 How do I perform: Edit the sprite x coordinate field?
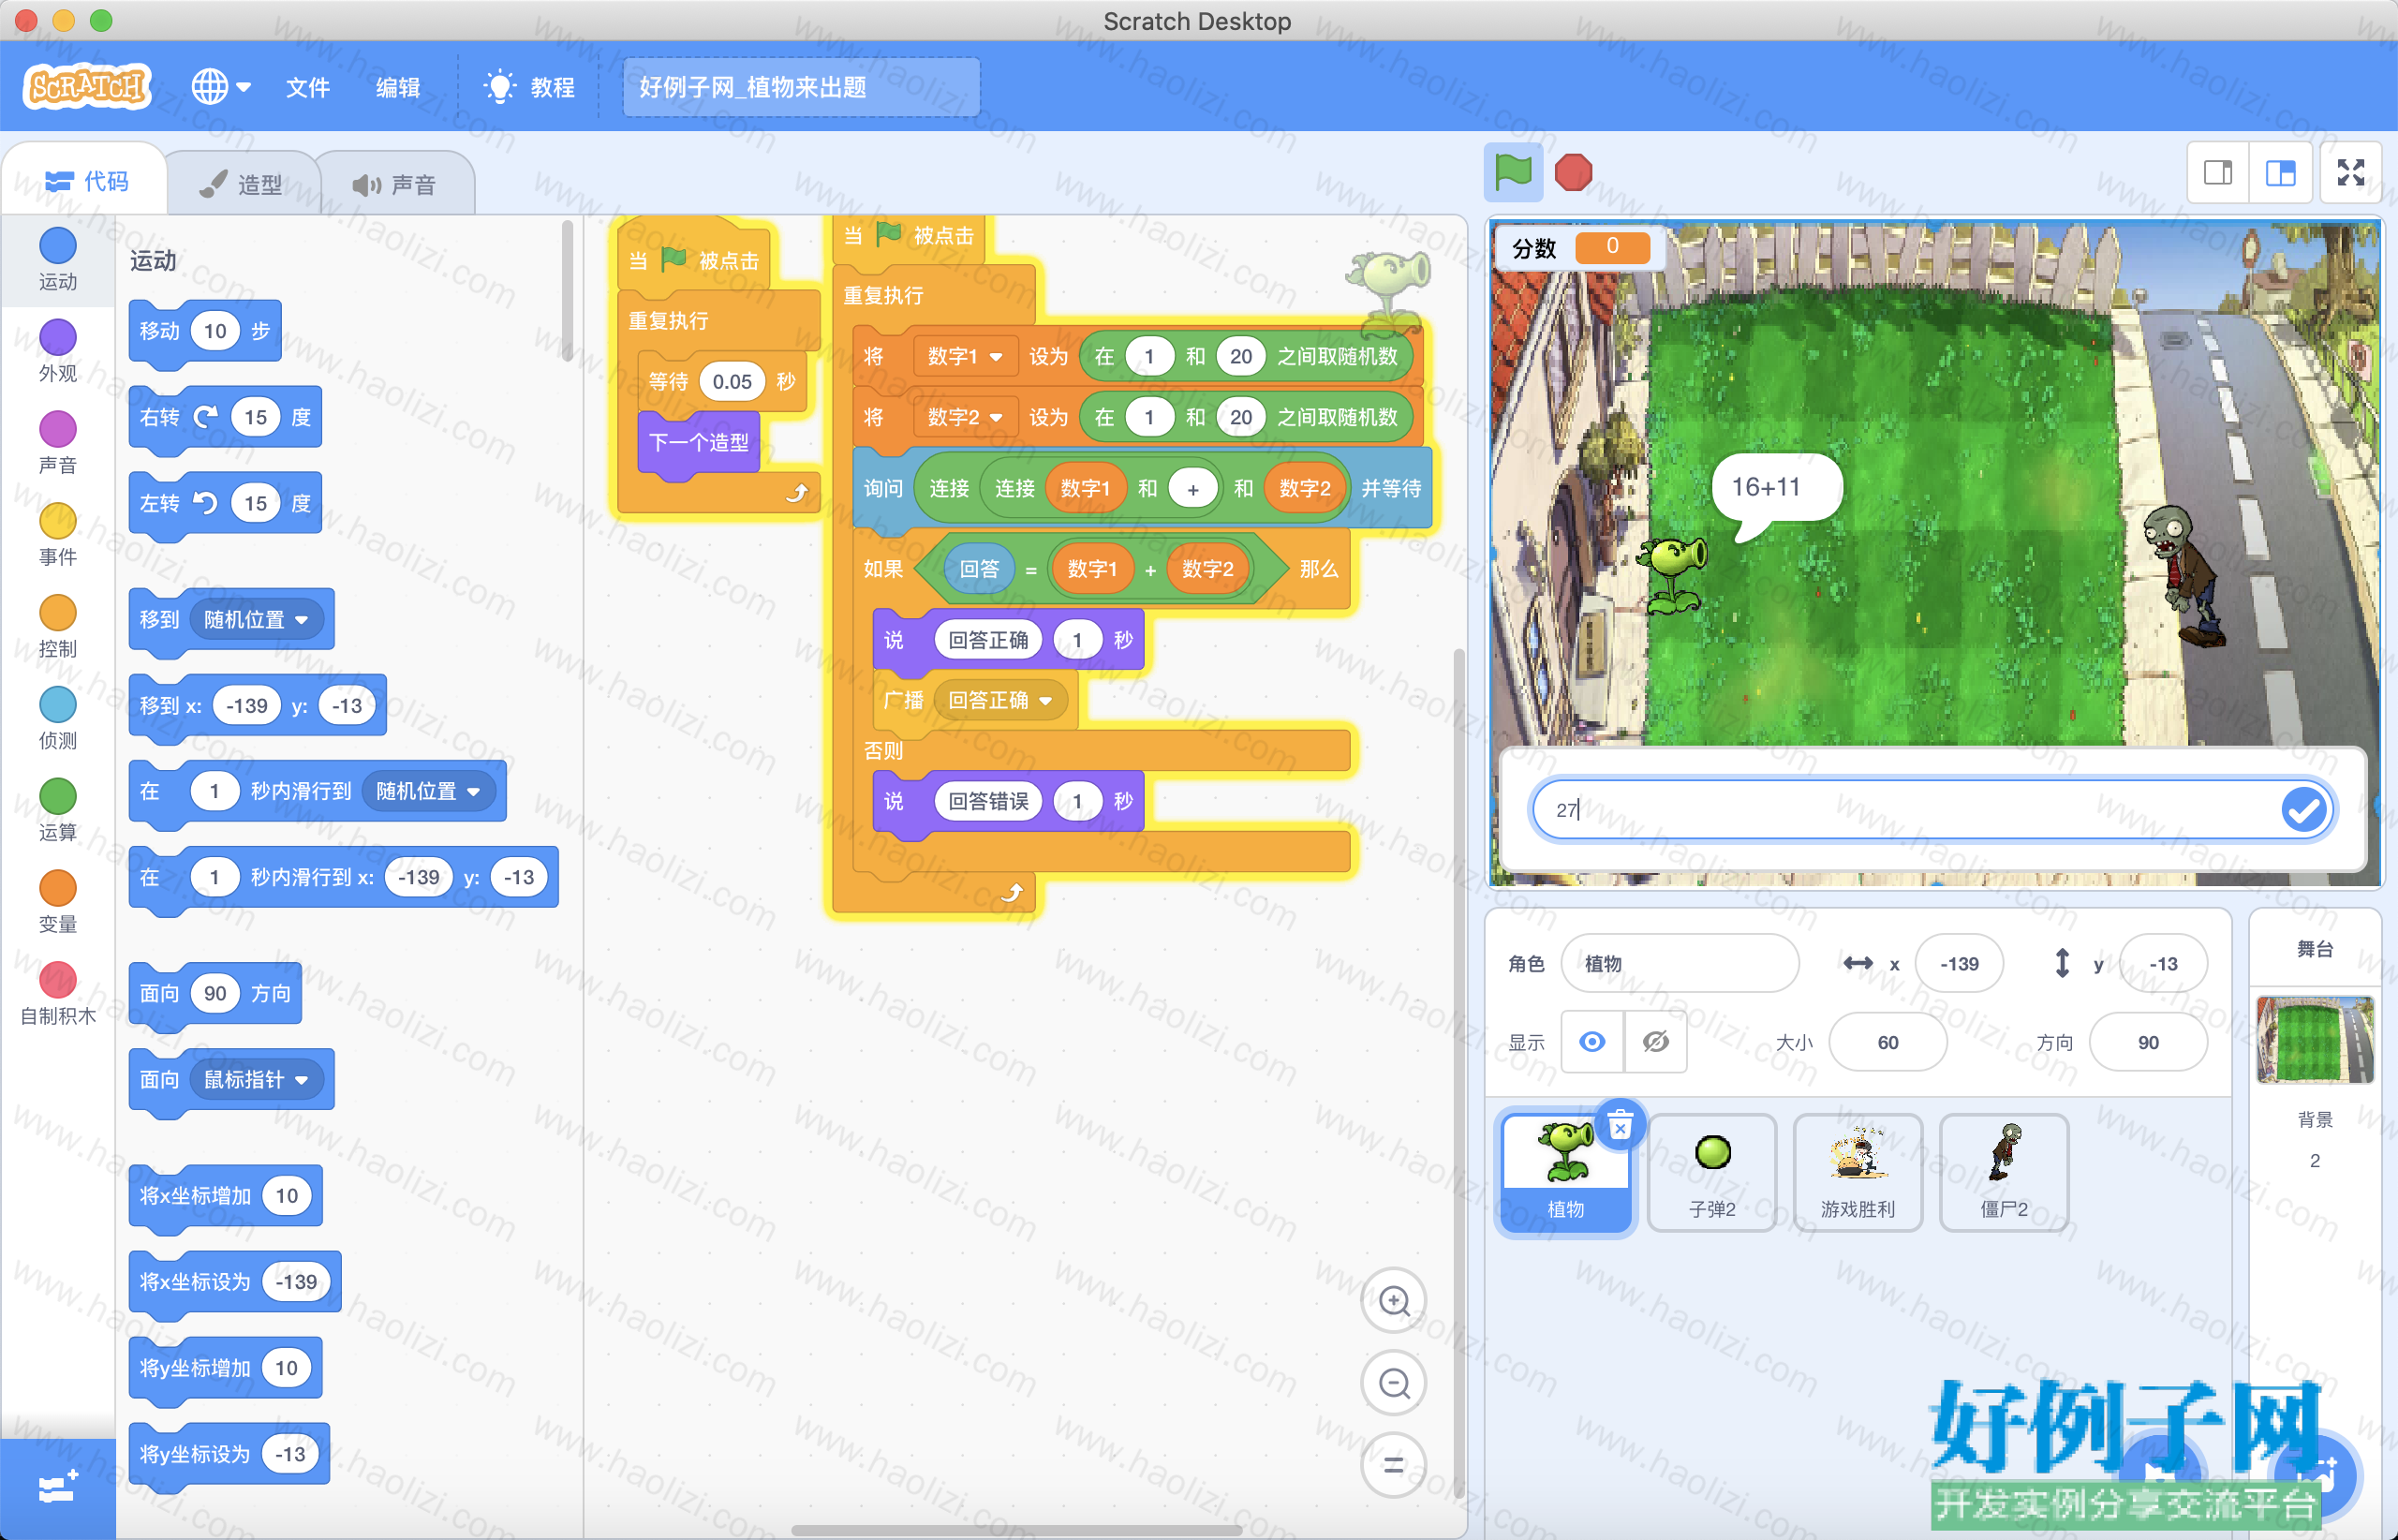[x=1959, y=963]
